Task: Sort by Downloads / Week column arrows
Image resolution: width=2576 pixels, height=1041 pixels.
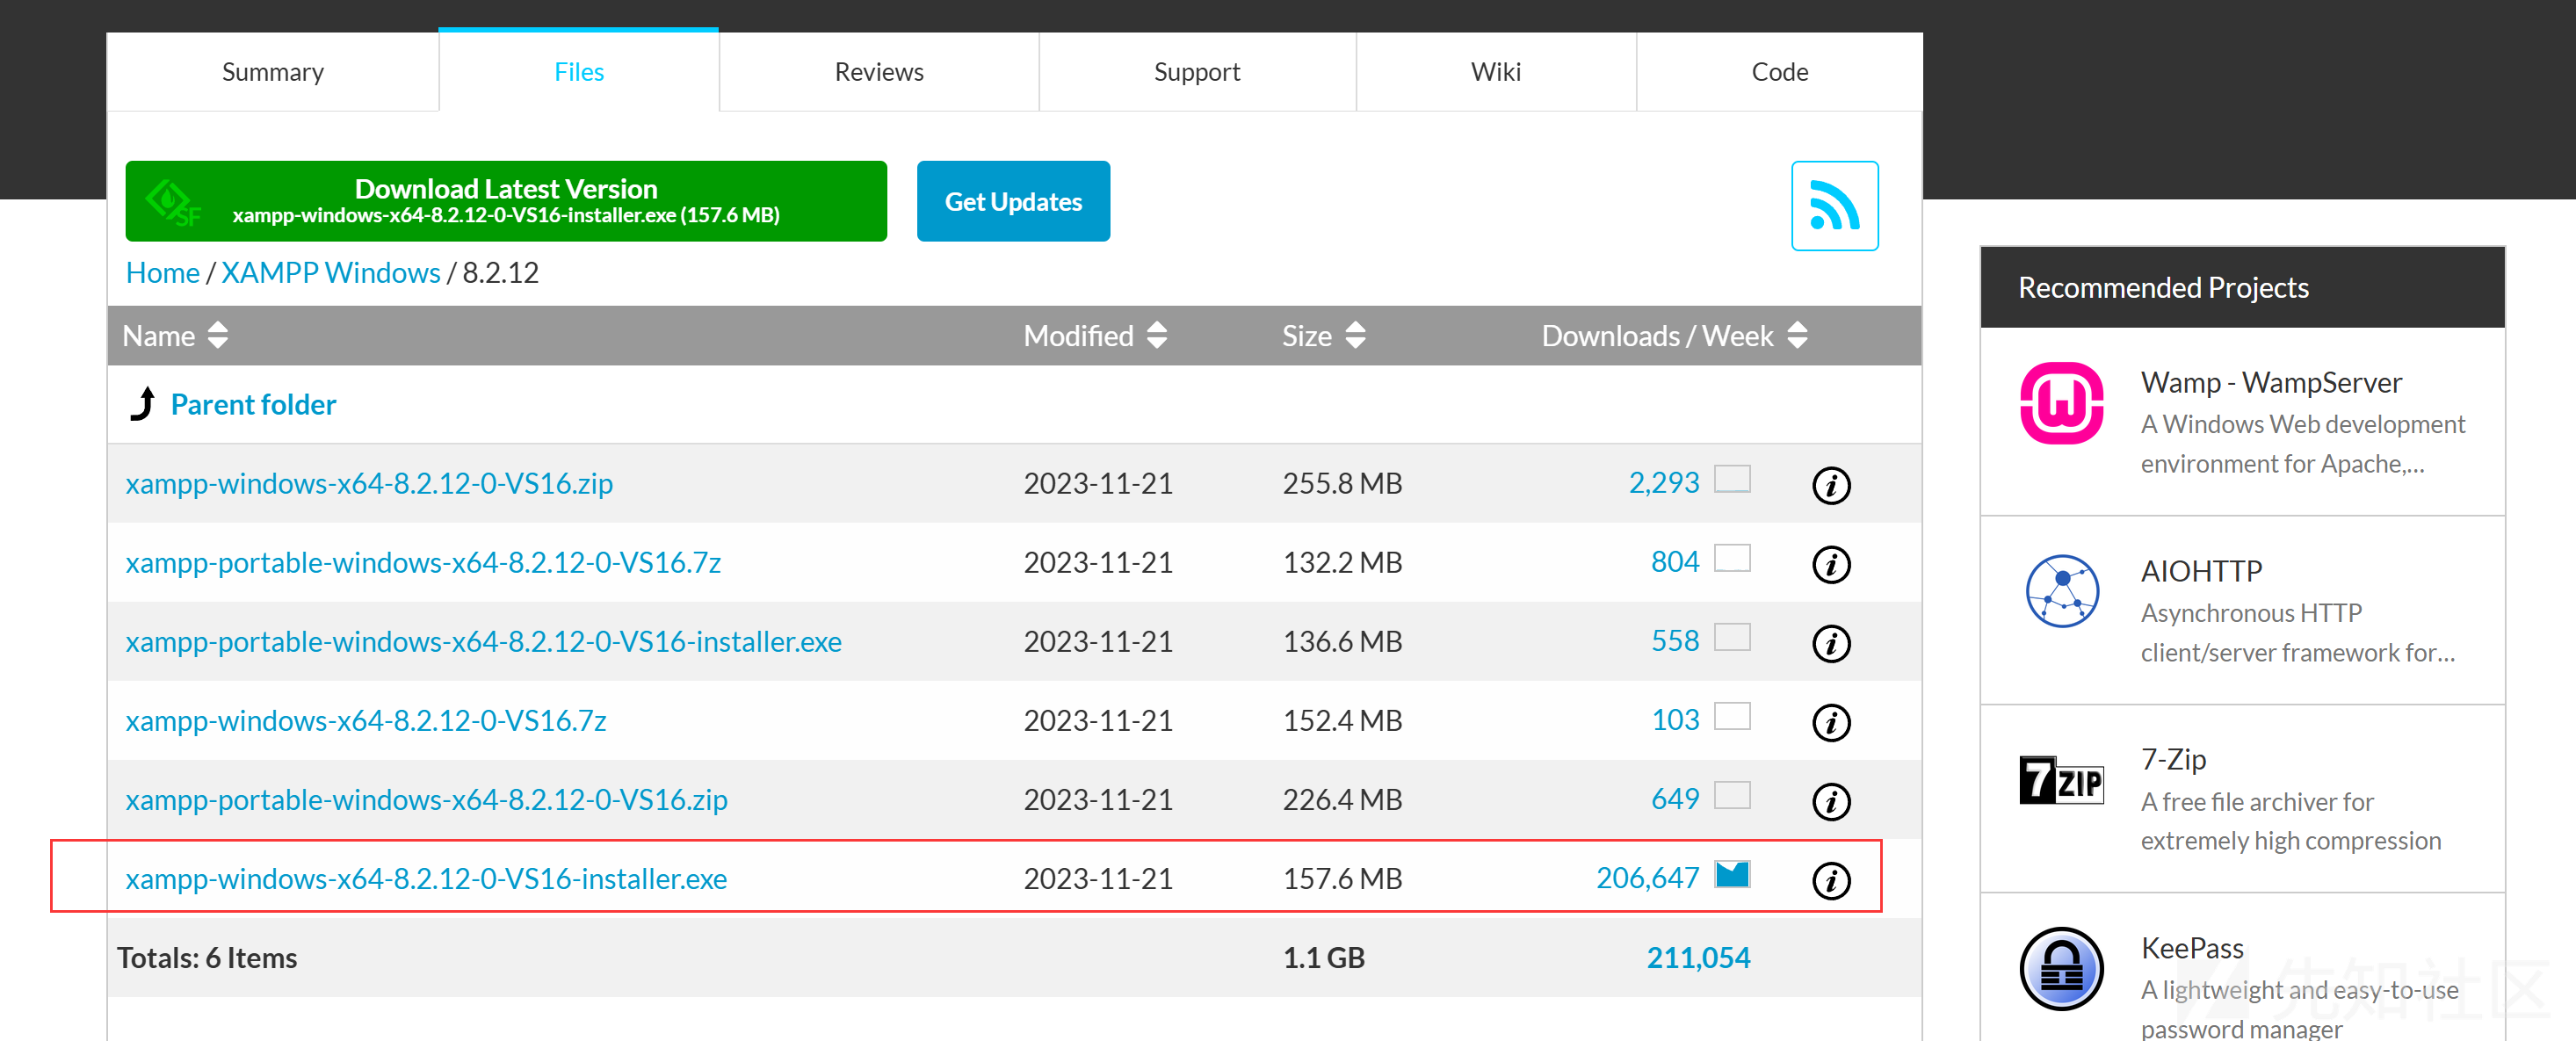Action: (1796, 336)
